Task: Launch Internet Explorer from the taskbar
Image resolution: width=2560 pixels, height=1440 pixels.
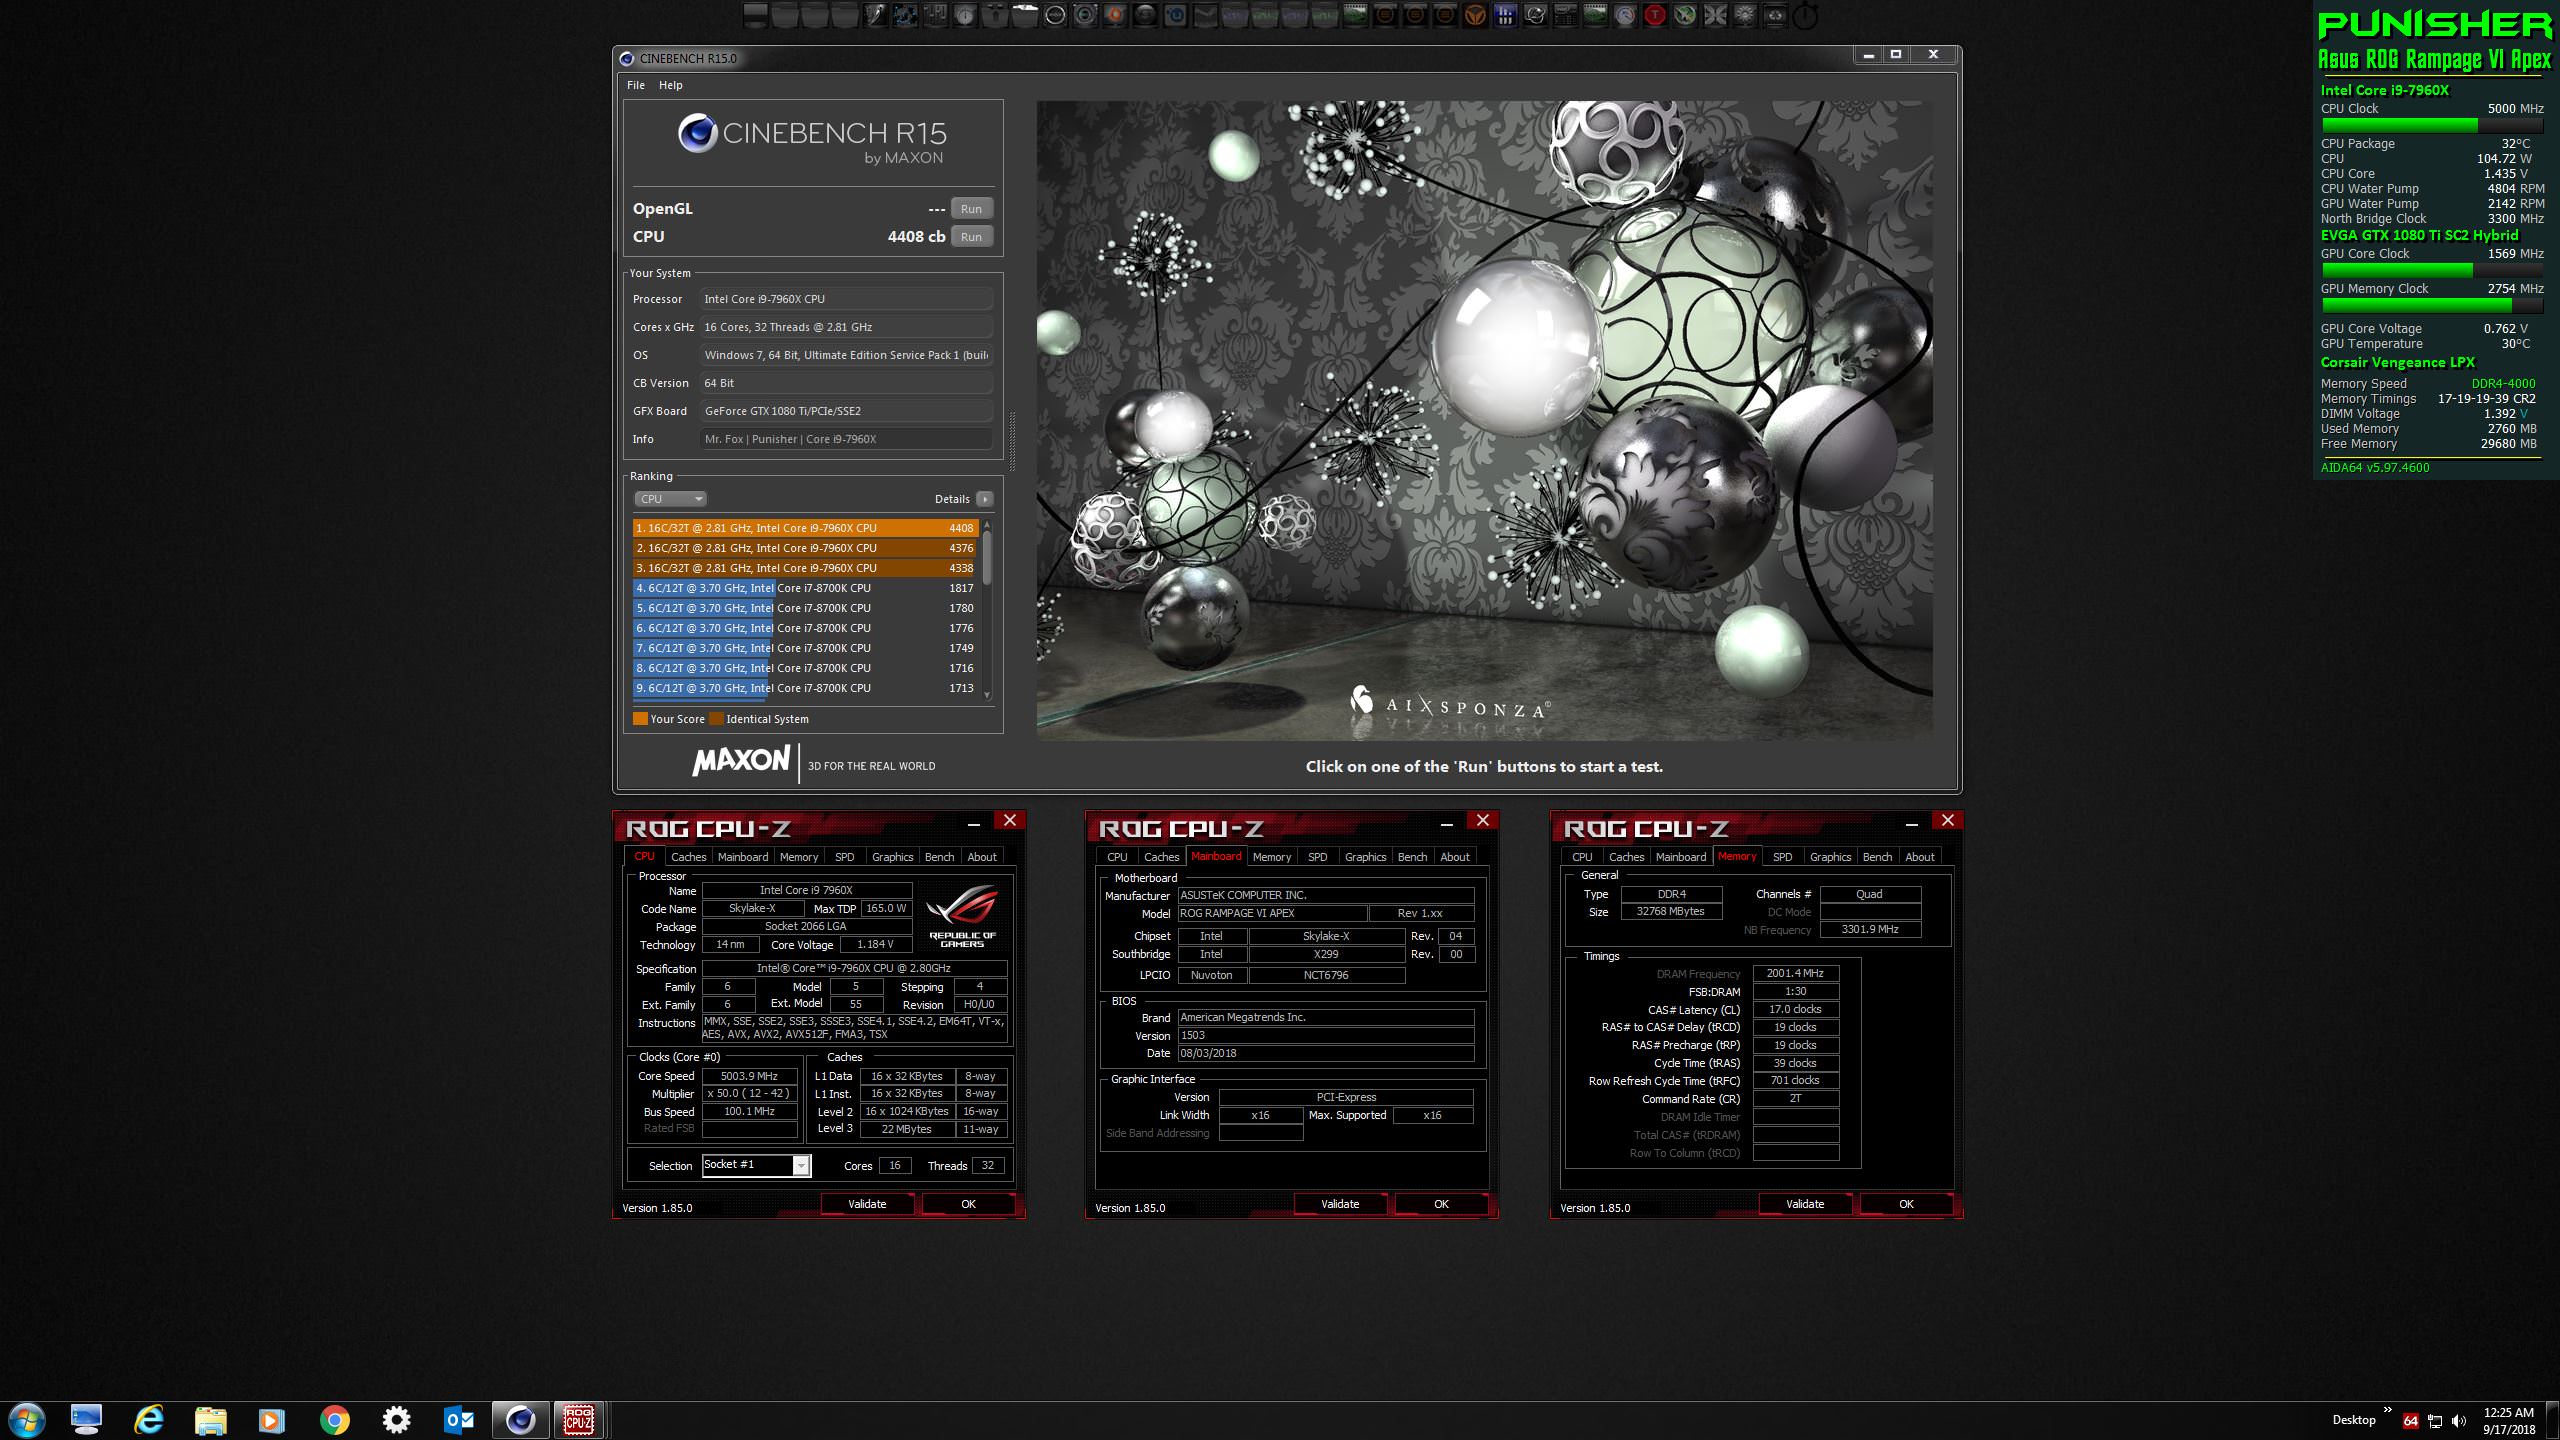Action: point(149,1420)
